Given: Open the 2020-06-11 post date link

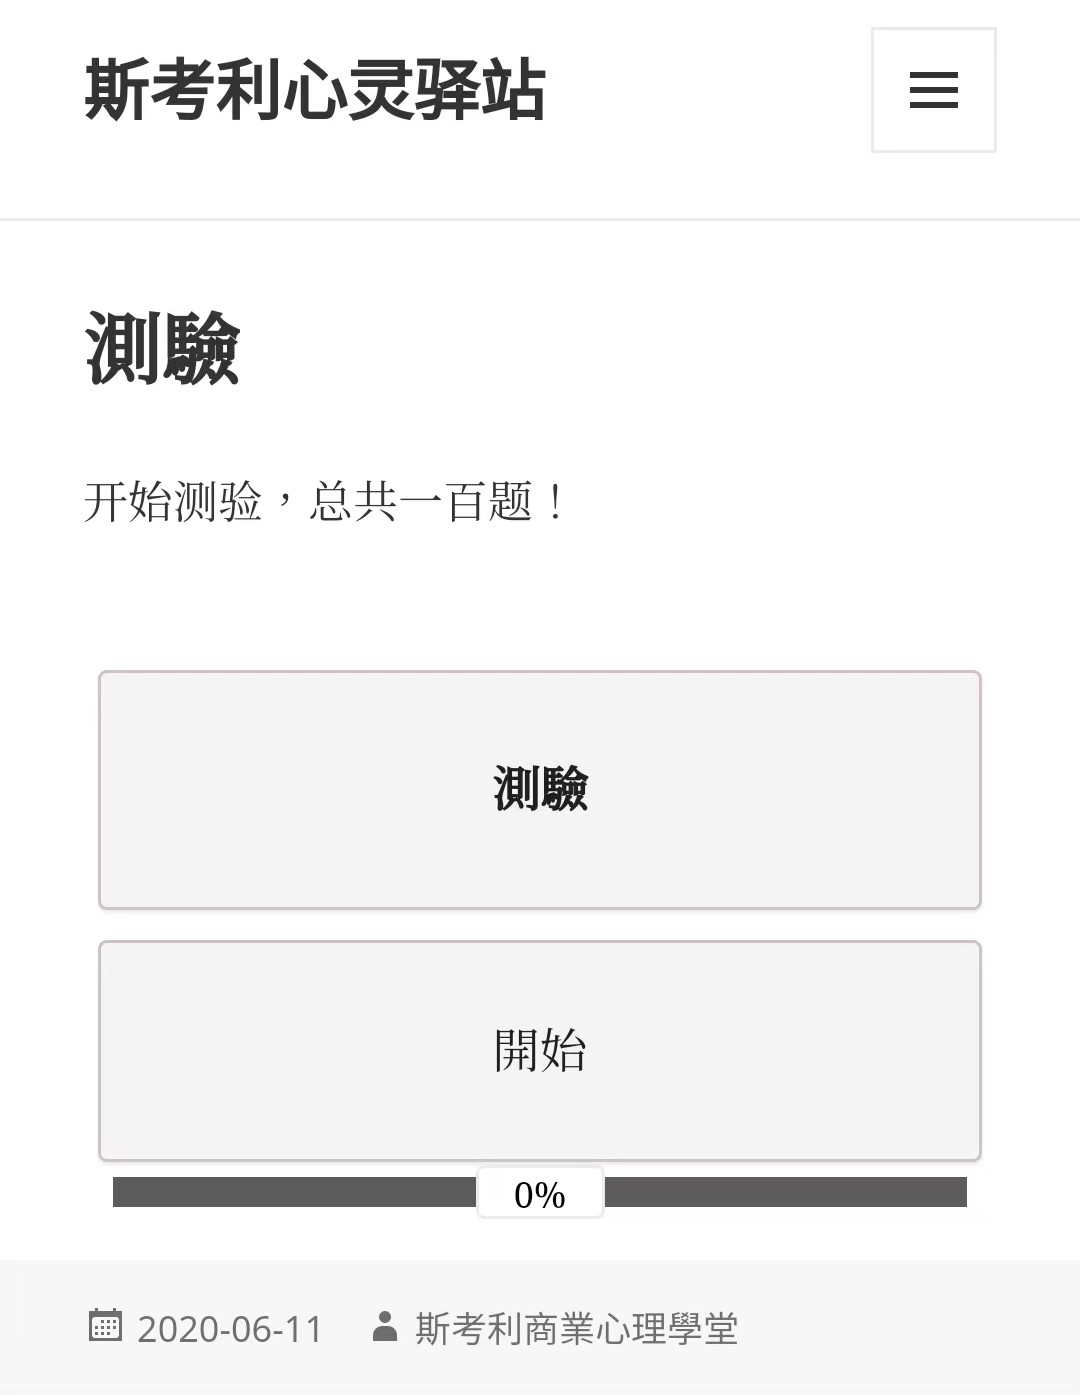Looking at the screenshot, I should click(230, 1329).
